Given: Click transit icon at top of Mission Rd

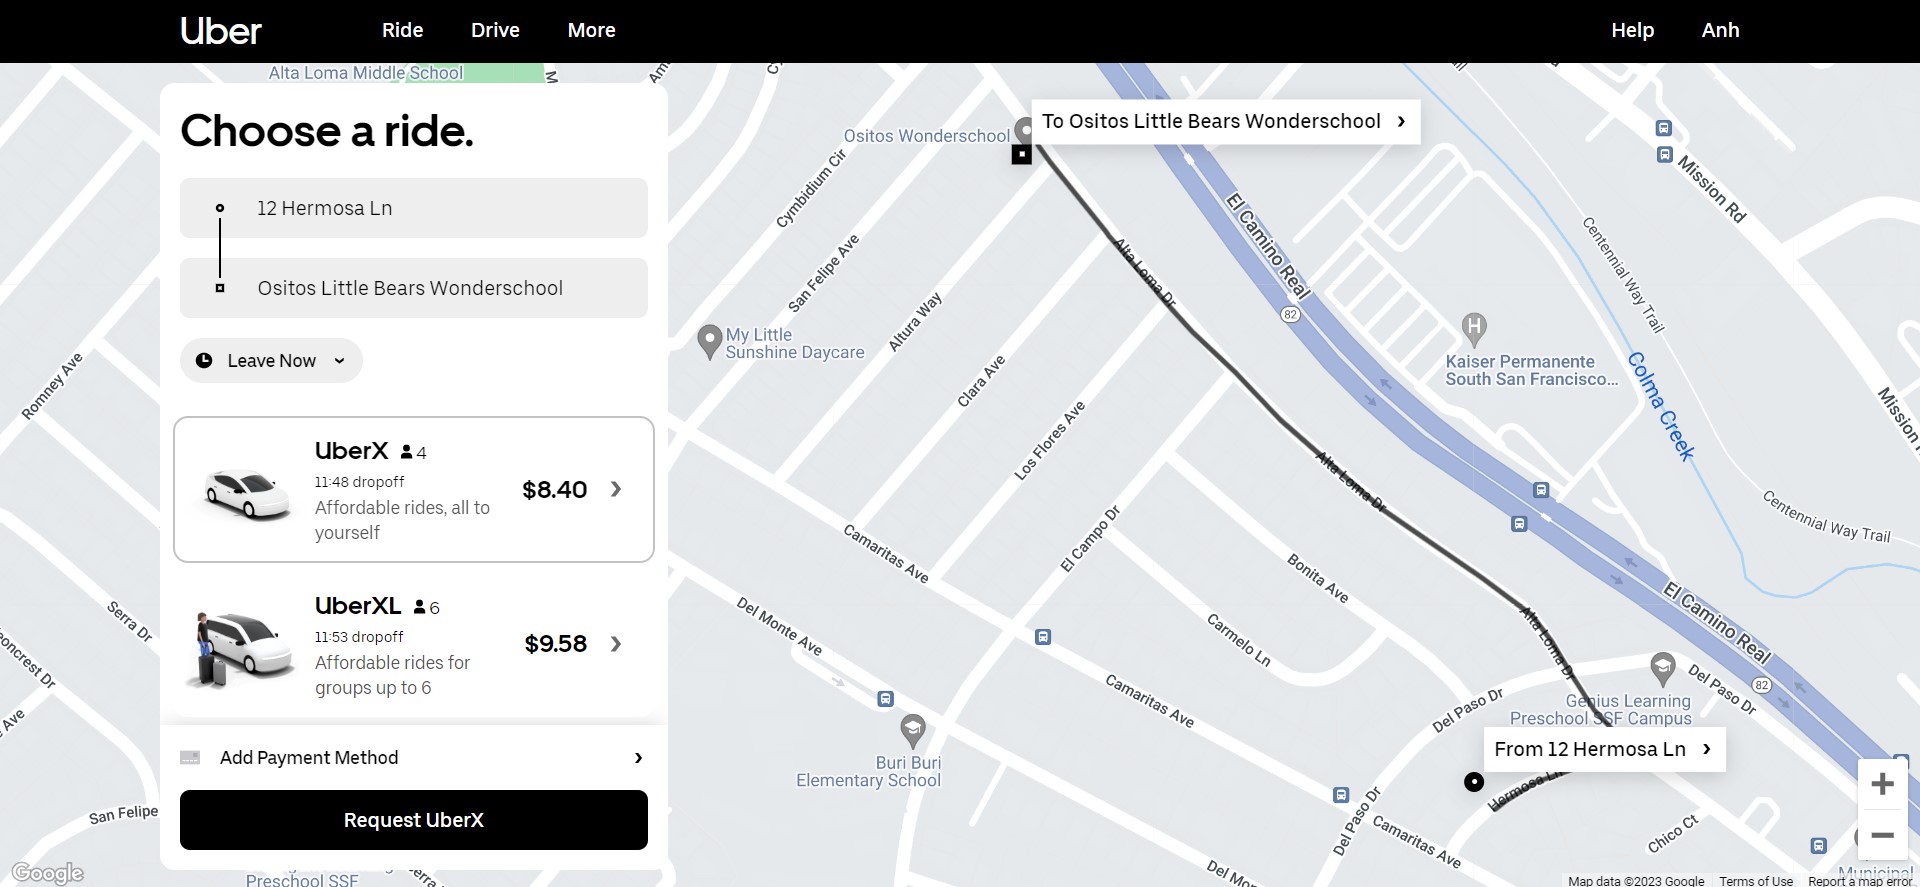Looking at the screenshot, I should point(1664,128).
